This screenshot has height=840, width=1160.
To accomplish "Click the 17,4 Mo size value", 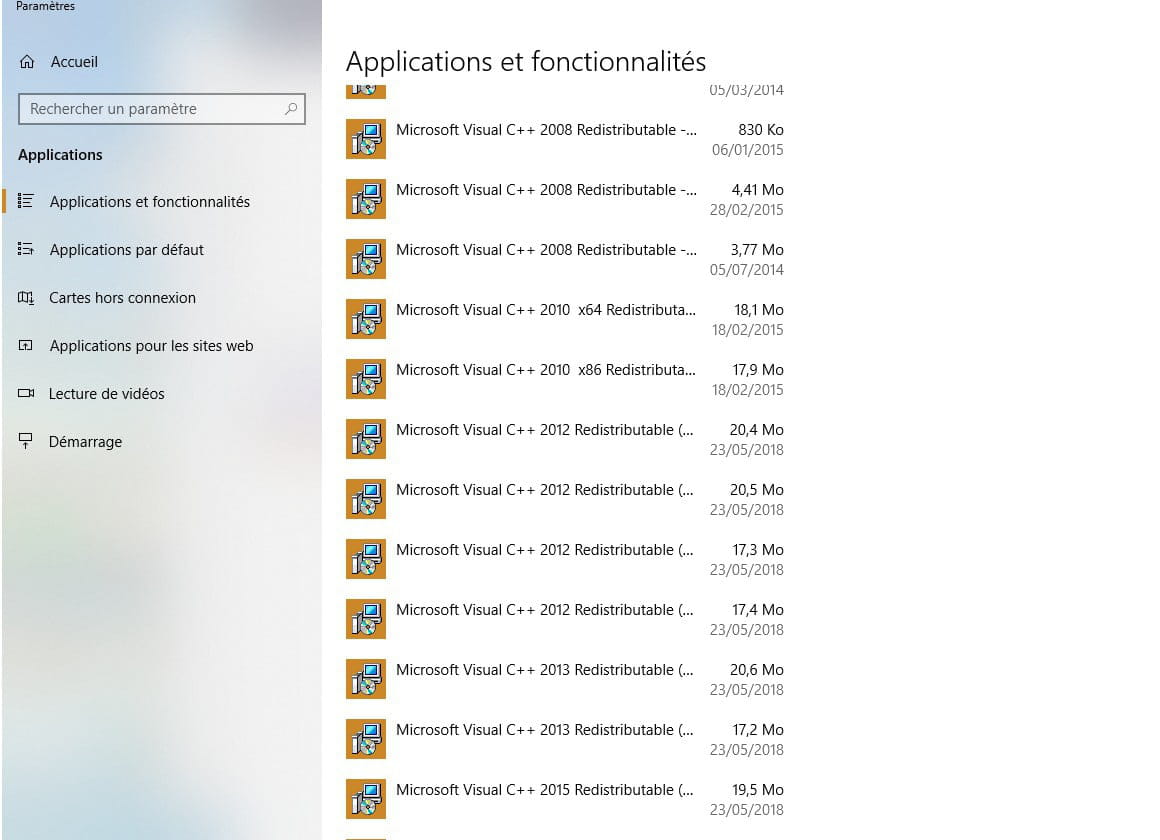I will (758, 609).
